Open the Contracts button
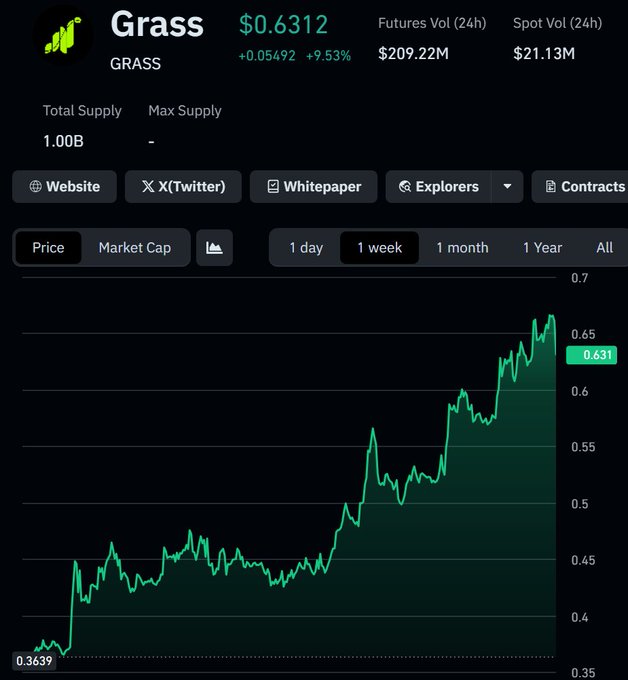 pyautogui.click(x=581, y=186)
